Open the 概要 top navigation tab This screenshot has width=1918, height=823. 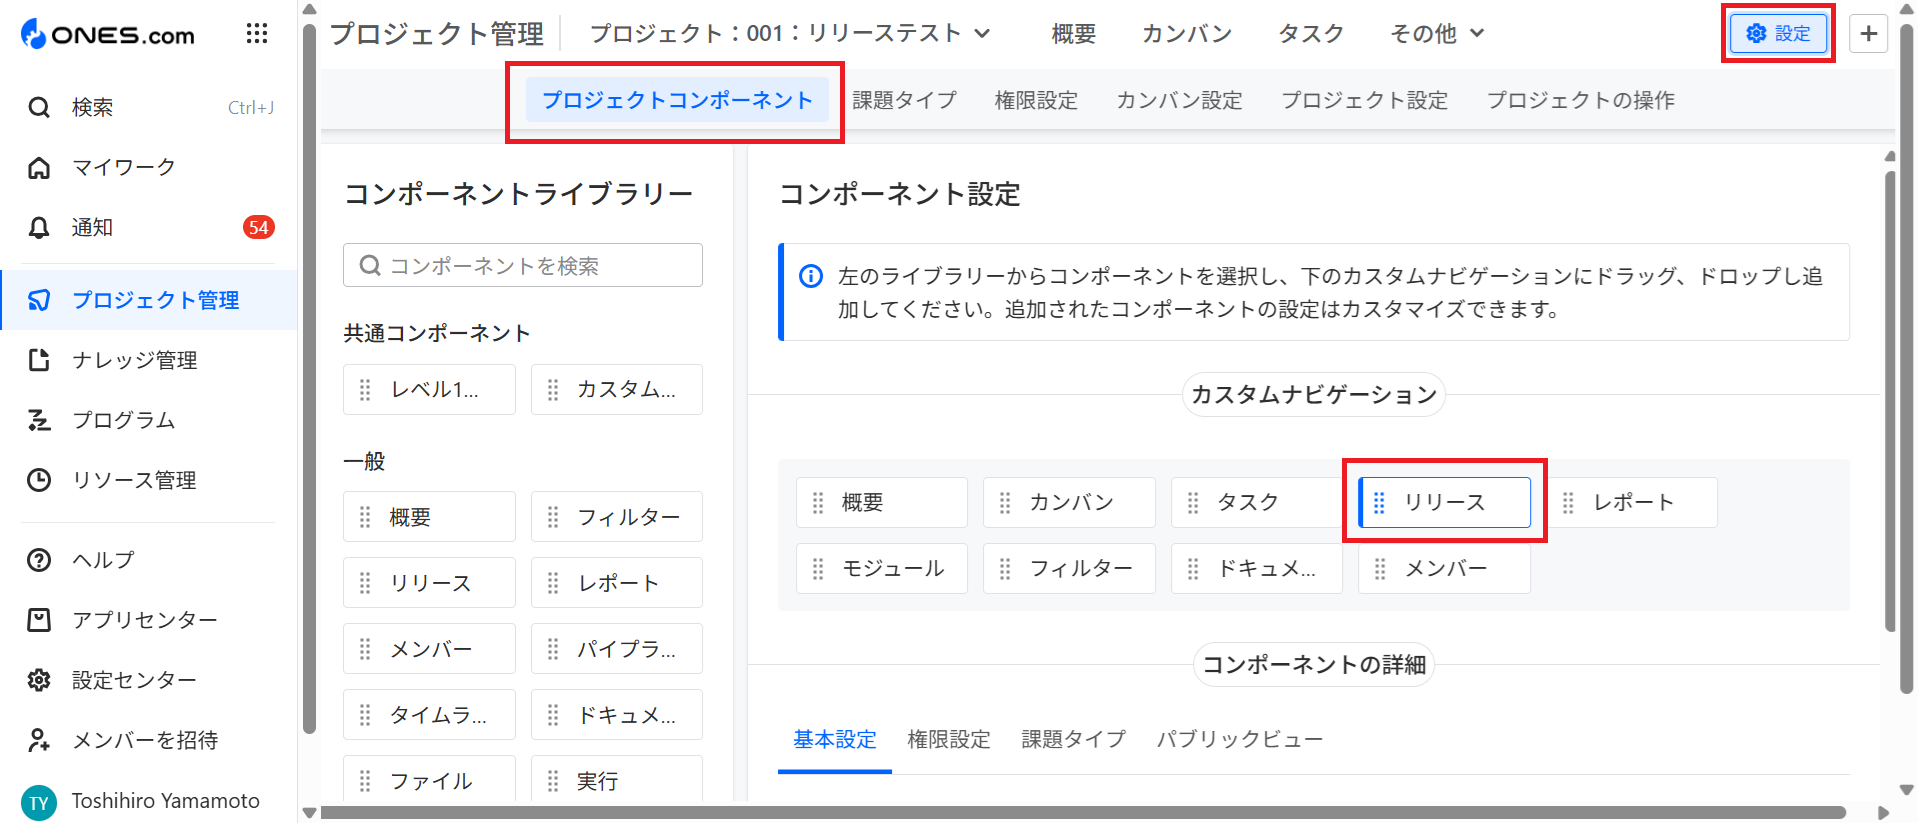coord(1074,34)
